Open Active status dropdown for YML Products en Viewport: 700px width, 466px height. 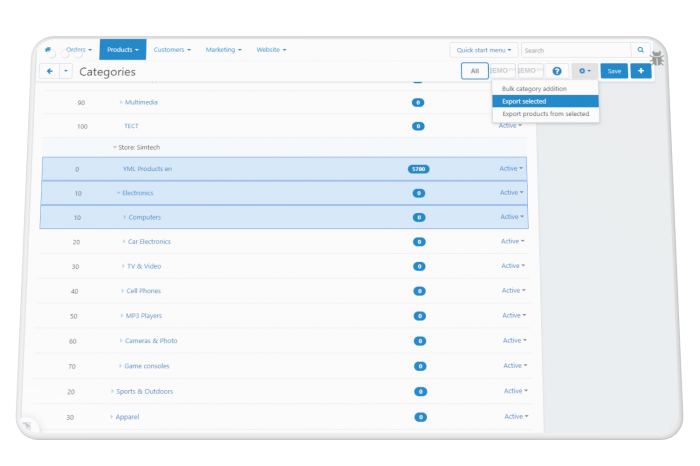coord(511,169)
